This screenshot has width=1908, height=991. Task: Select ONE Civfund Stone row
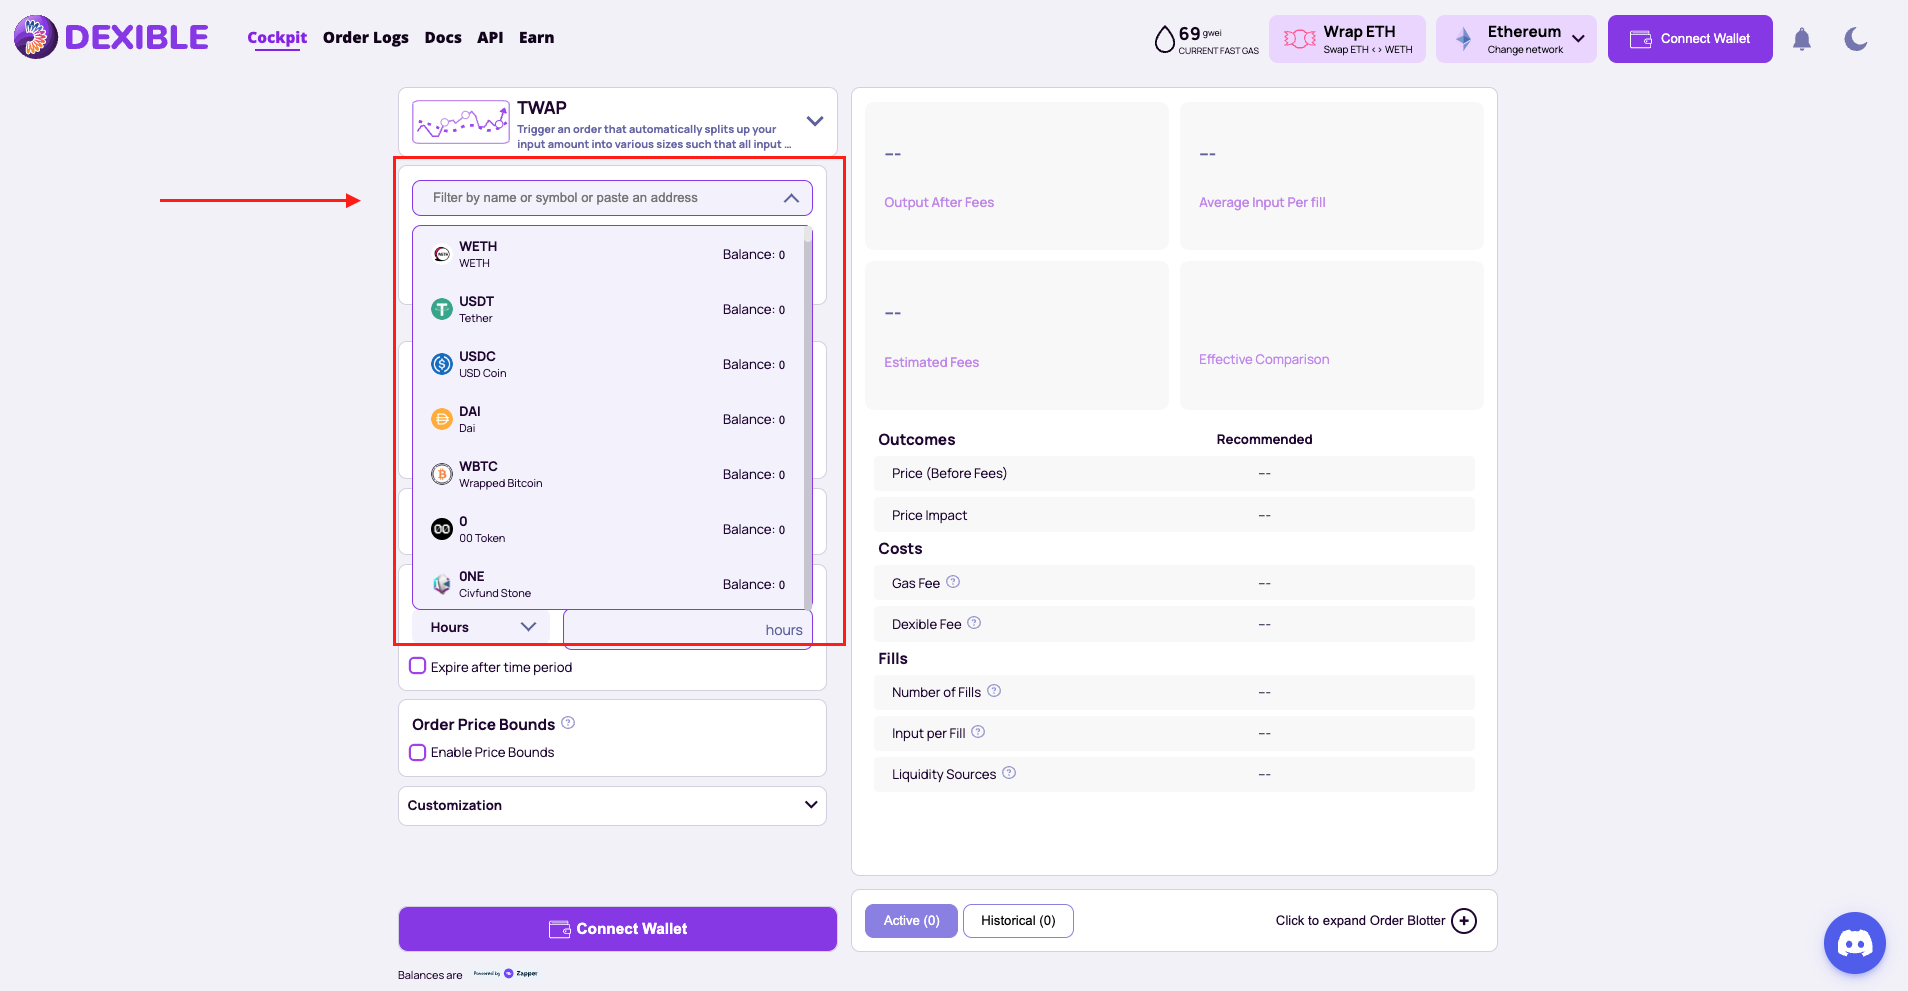pyautogui.click(x=608, y=584)
